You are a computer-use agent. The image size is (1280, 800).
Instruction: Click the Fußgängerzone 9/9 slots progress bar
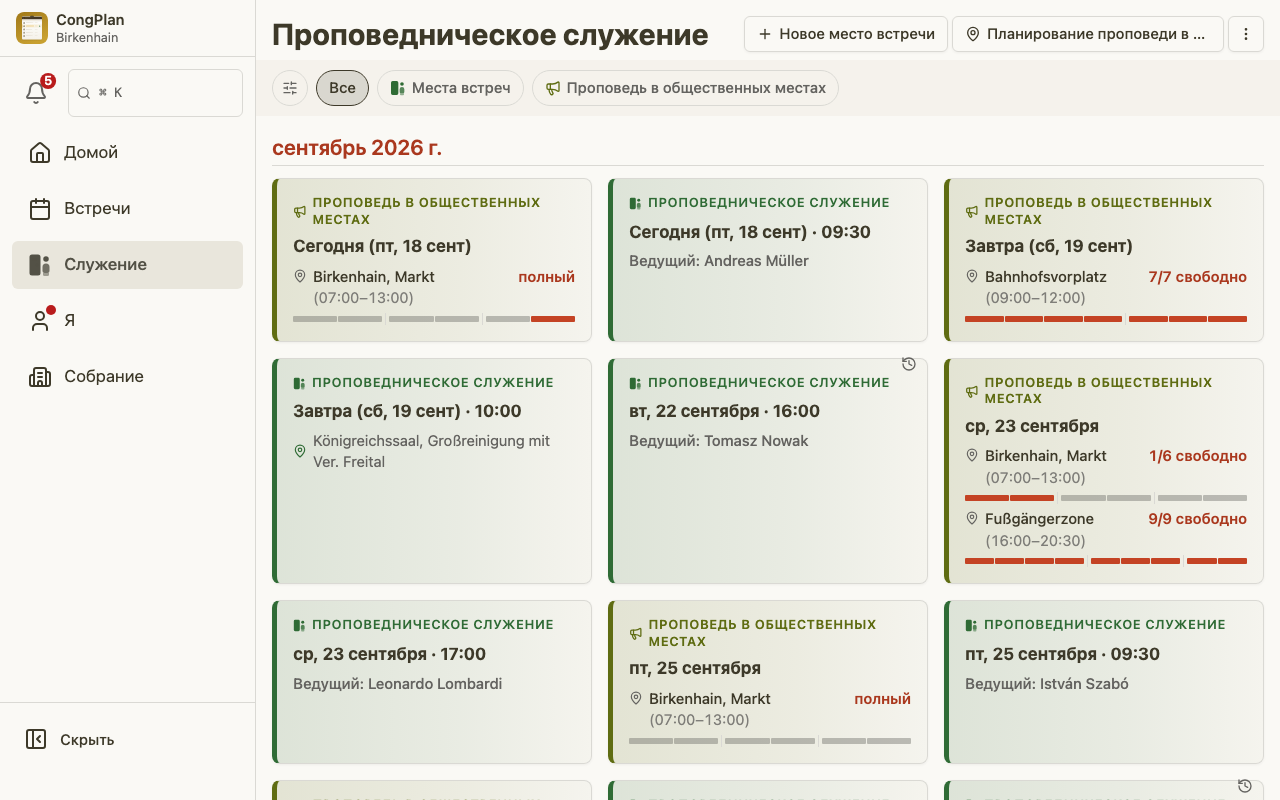click(1106, 561)
